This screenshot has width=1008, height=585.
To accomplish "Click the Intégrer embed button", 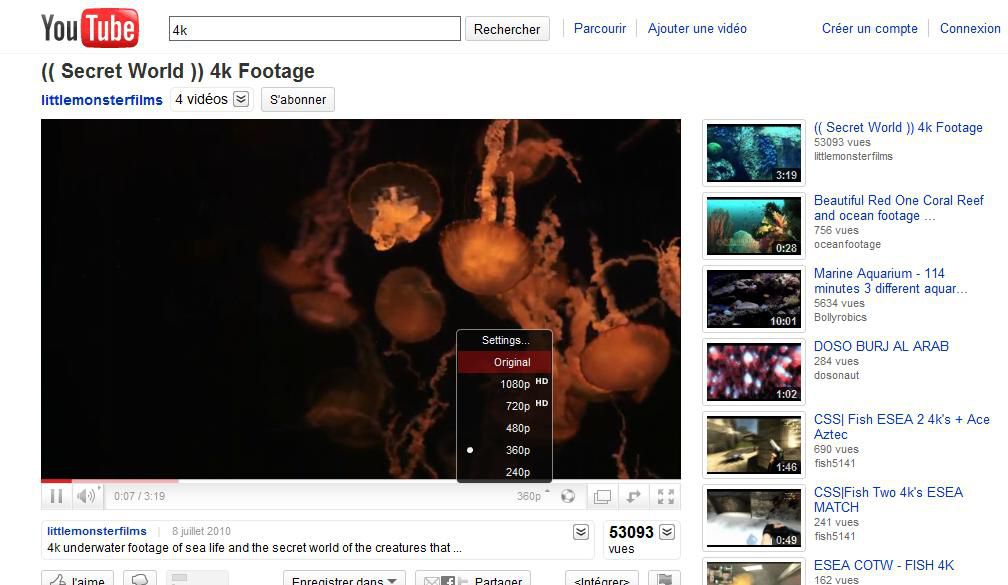I will 602,578.
